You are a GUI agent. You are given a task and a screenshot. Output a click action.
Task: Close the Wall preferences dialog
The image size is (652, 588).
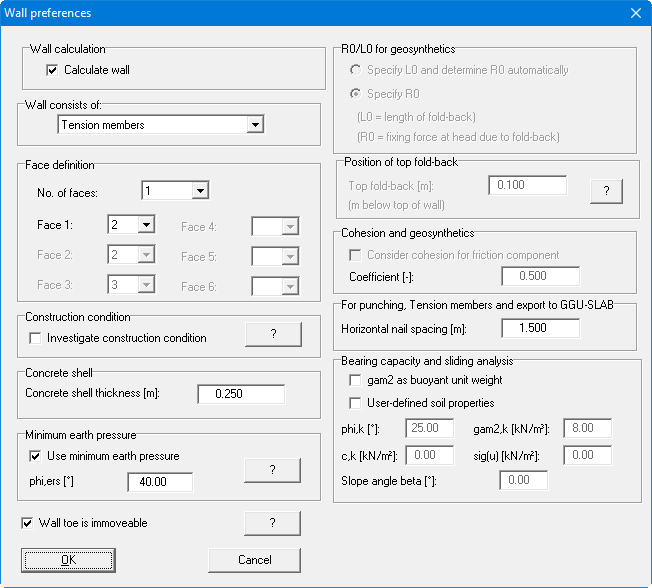[x=635, y=13]
